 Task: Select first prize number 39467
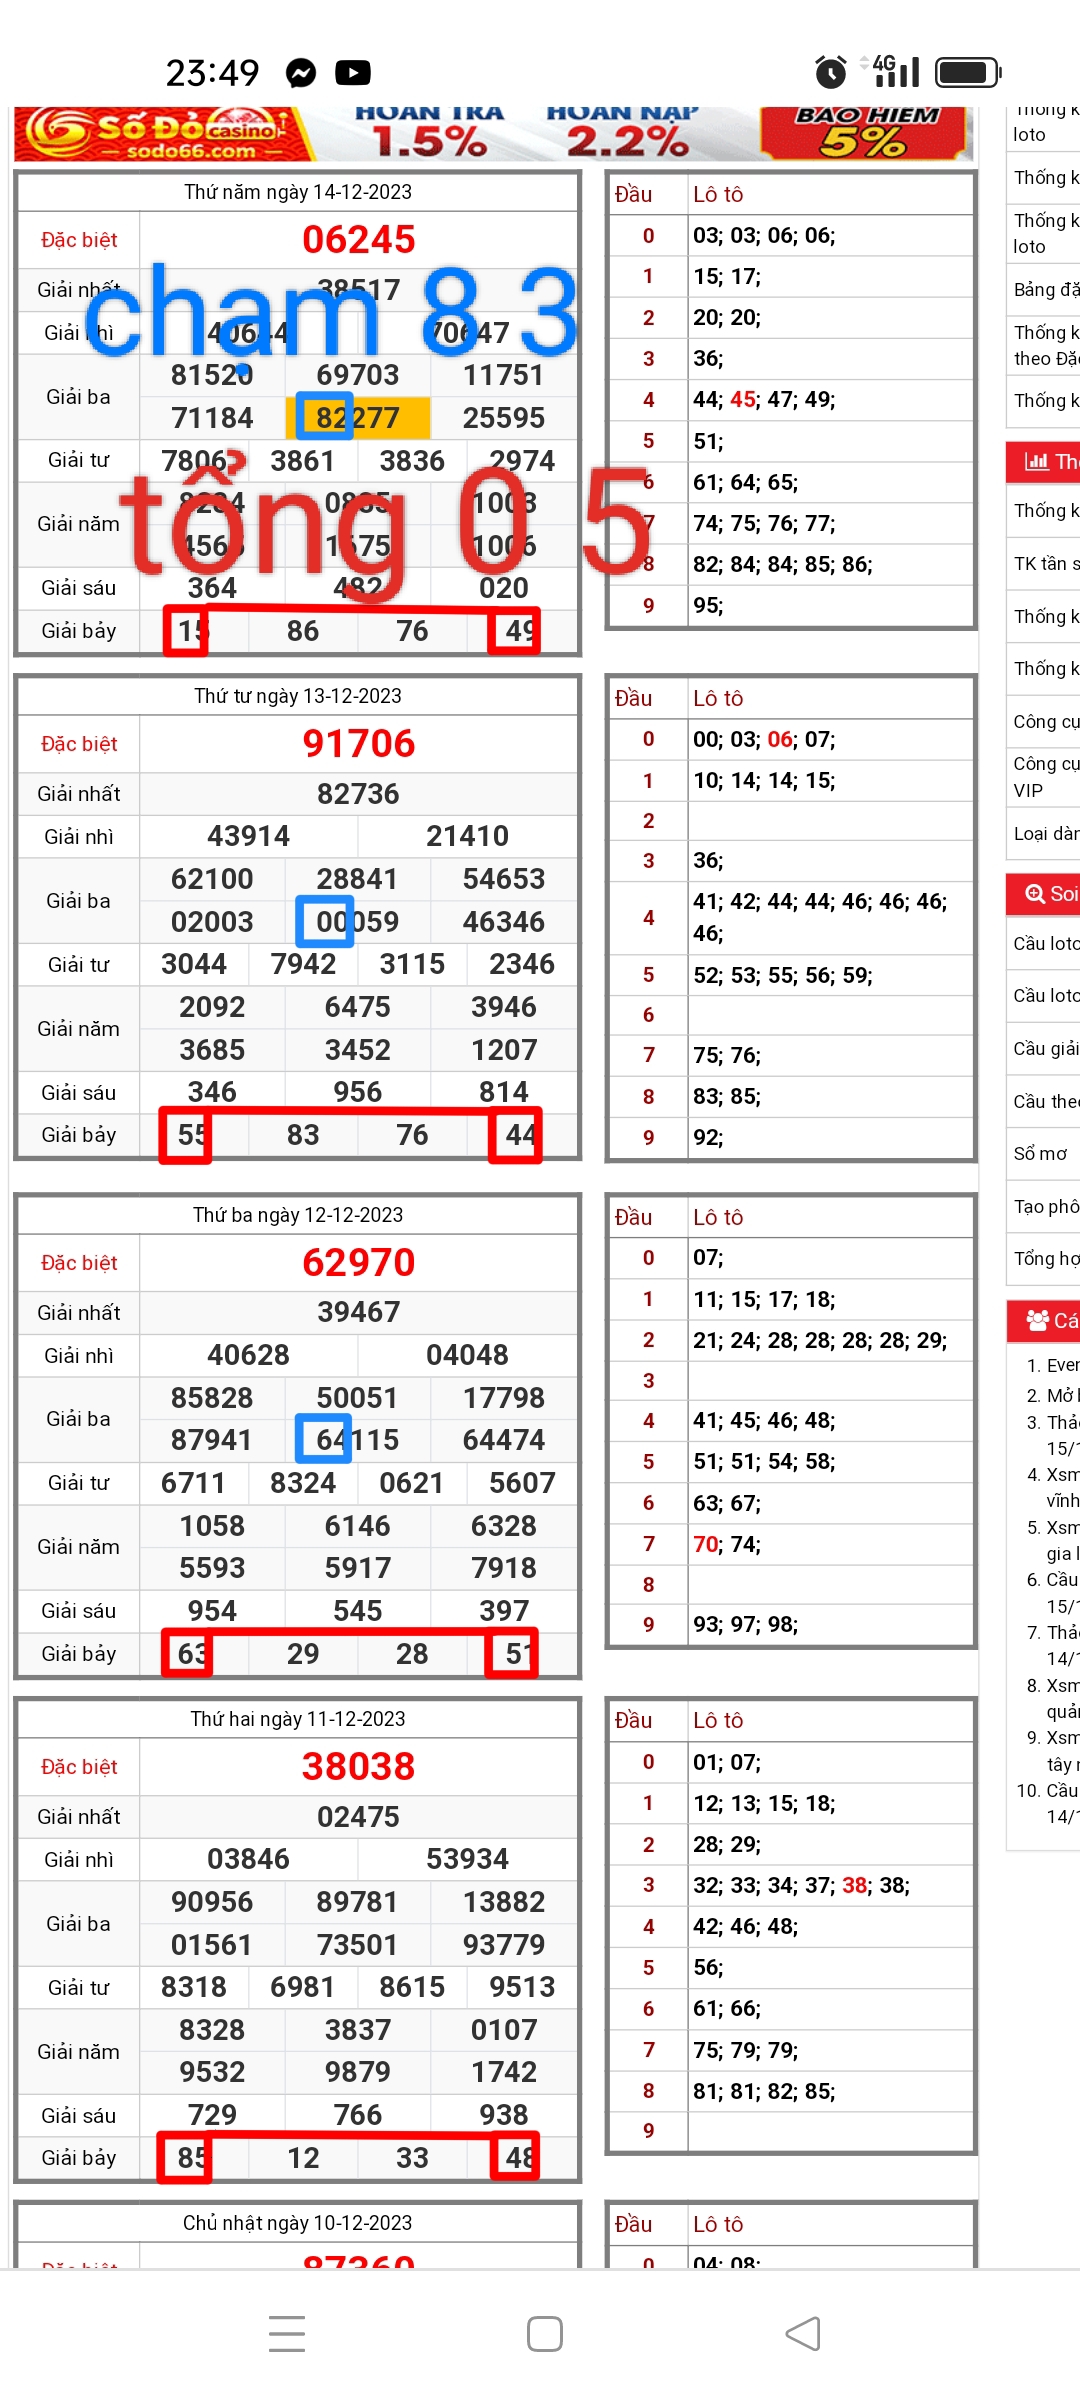click(358, 1312)
